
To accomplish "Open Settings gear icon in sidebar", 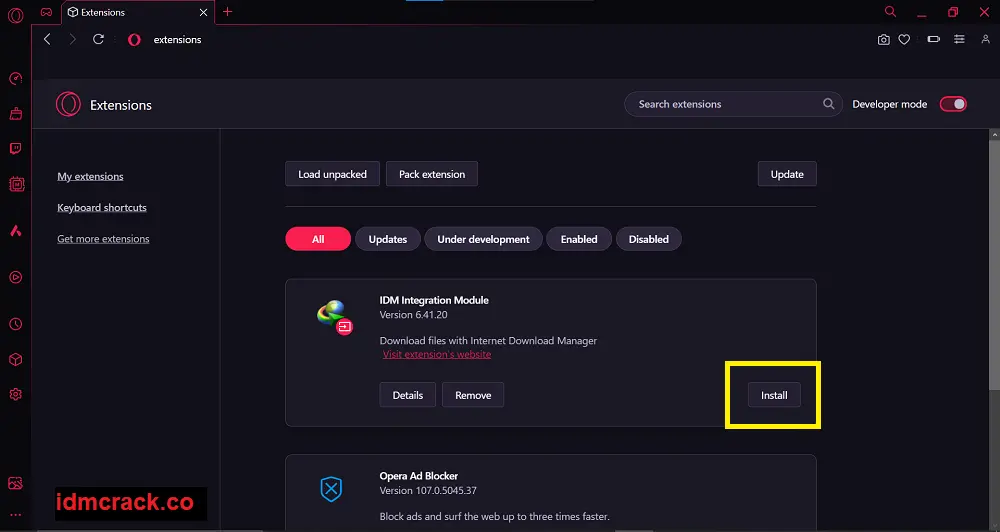I will [x=16, y=395].
